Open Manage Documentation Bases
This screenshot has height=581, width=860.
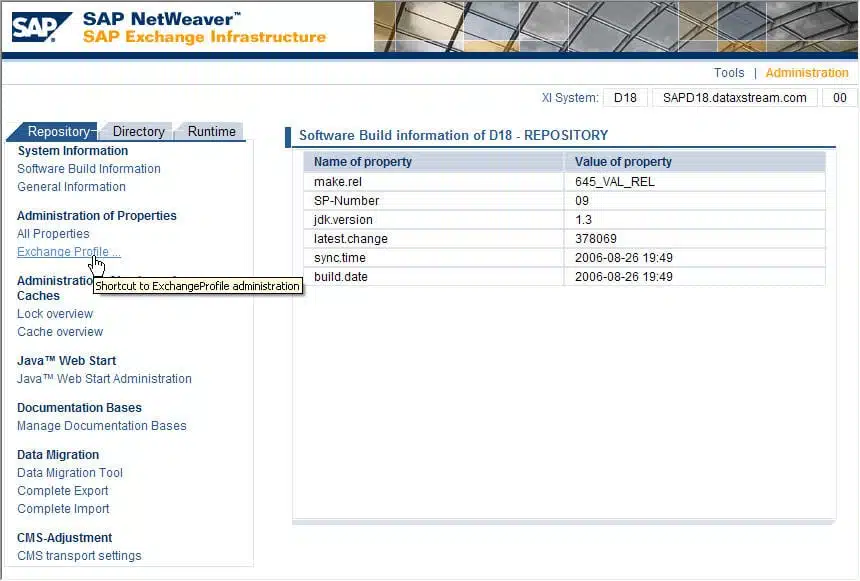pyautogui.click(x=101, y=425)
